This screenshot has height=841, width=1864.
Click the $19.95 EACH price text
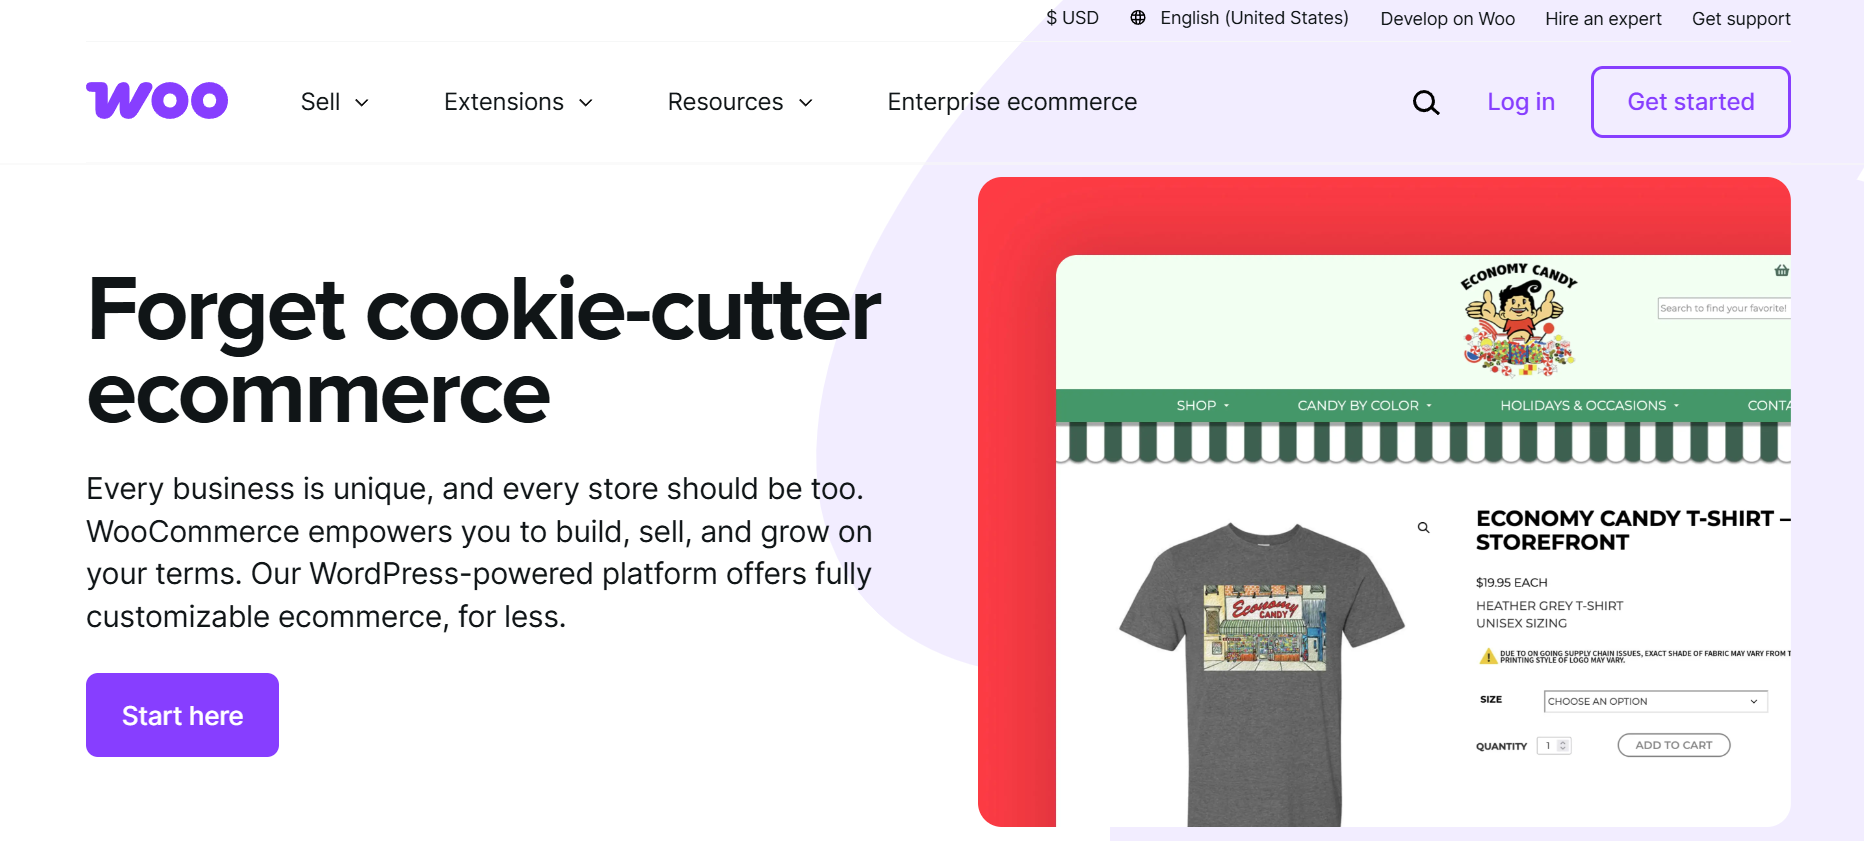[1511, 582]
